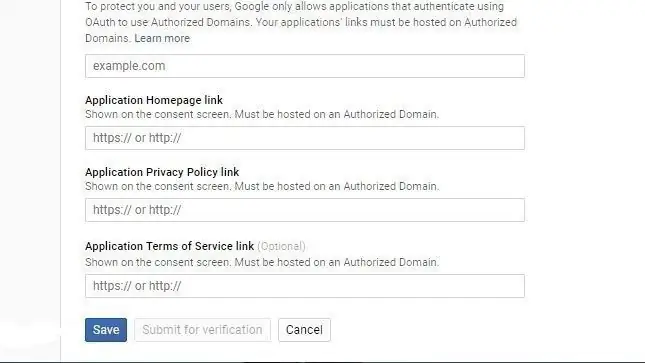The image size is (645, 363).
Task: Click the (Optional) text next to Terms of Service
Action: pos(281,246)
